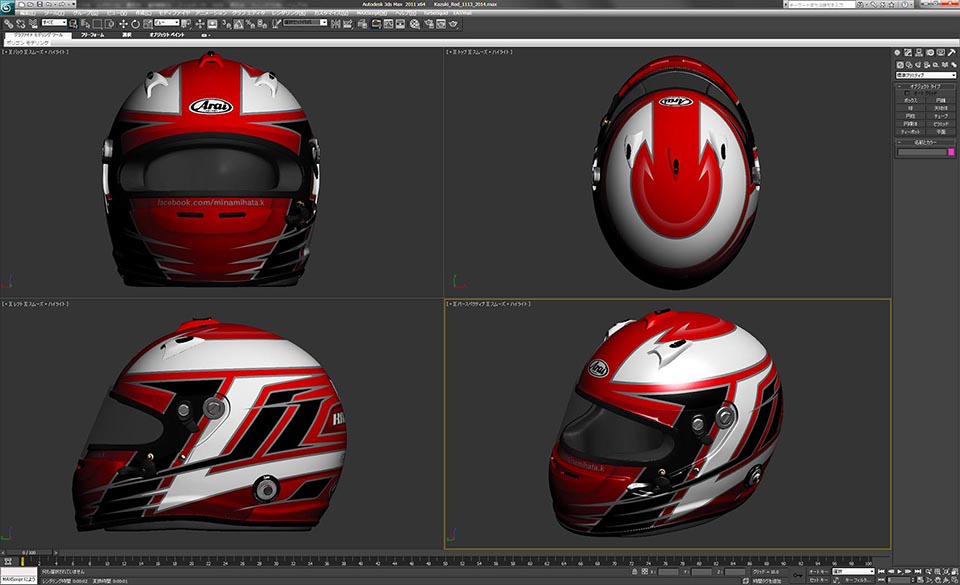Screen dimensions: 960x585
Task: Open the オブジェクト ペイント ribbon tab
Action: [x=167, y=35]
